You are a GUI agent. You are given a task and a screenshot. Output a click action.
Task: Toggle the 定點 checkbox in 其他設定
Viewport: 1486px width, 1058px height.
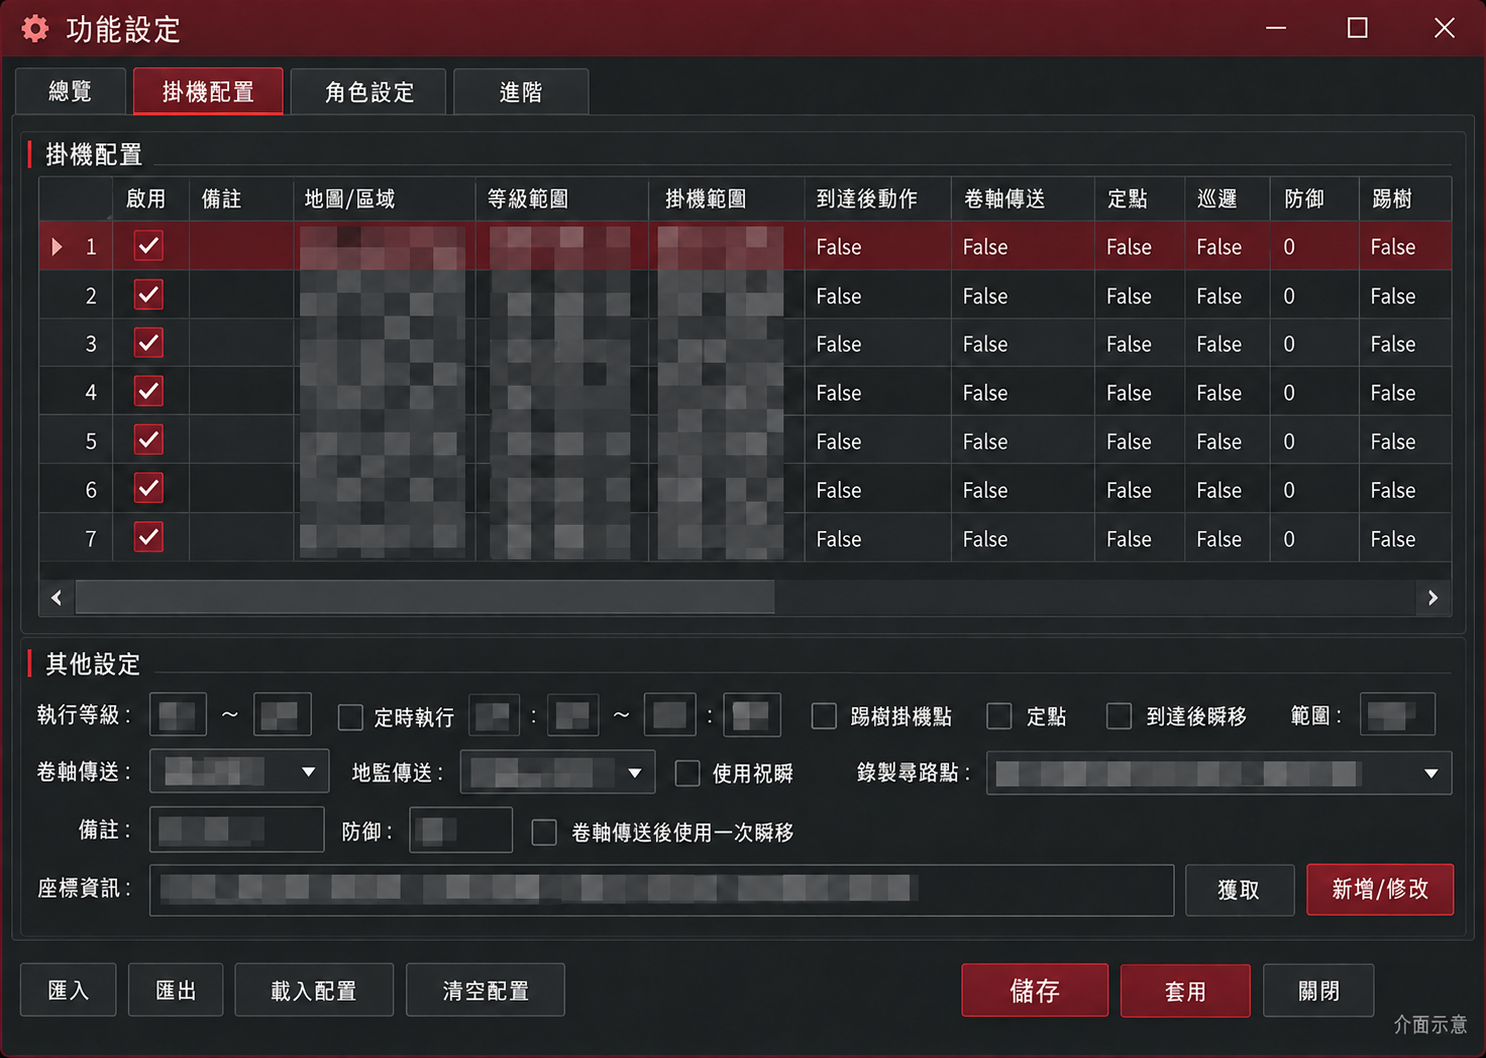point(999,716)
